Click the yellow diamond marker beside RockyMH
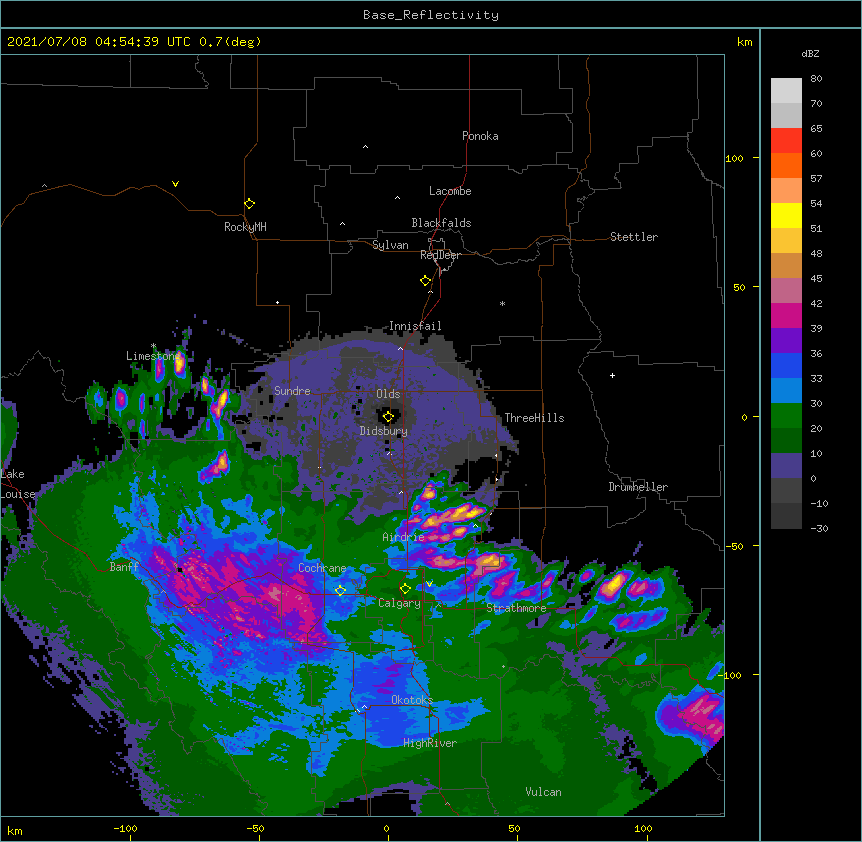The image size is (862, 842). (x=250, y=204)
